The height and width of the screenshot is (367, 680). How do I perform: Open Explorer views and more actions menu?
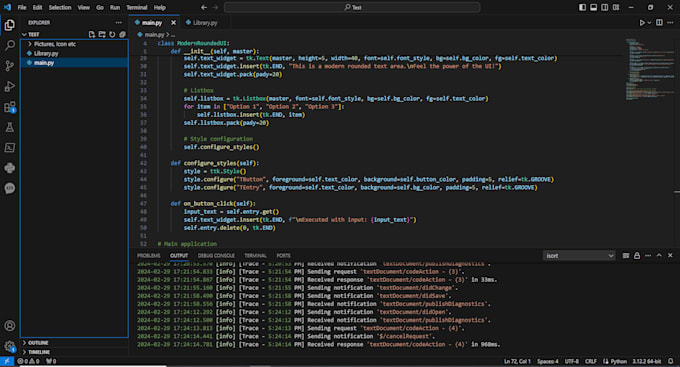pyautogui.click(x=118, y=23)
